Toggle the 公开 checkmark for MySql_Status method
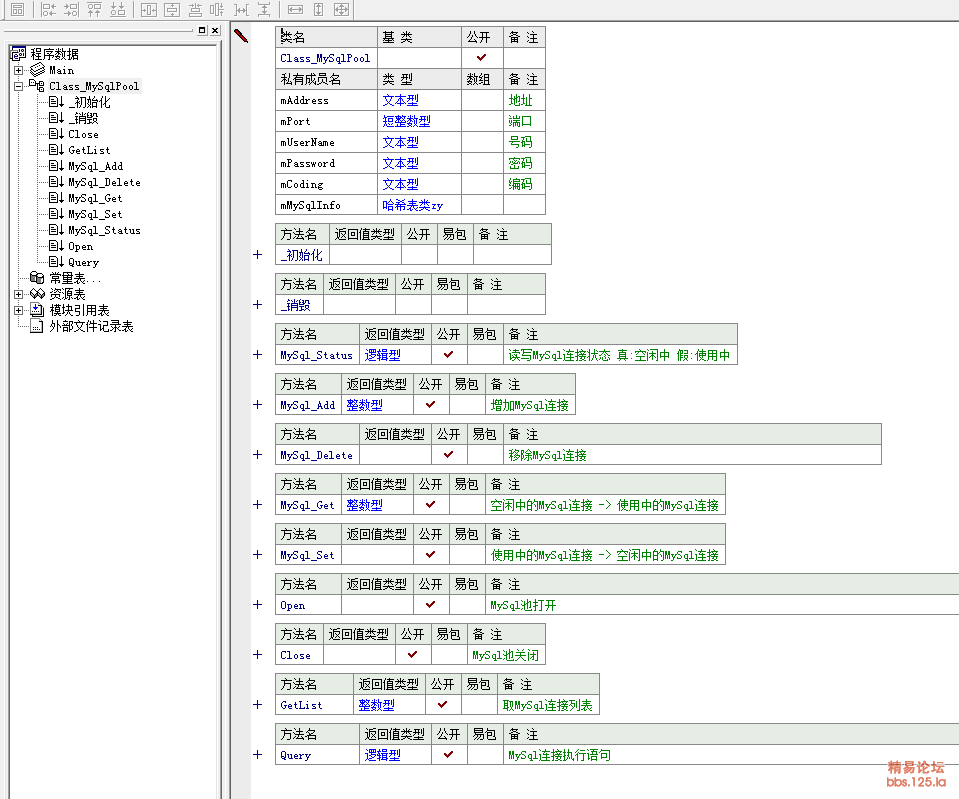The height and width of the screenshot is (799, 959). click(449, 355)
